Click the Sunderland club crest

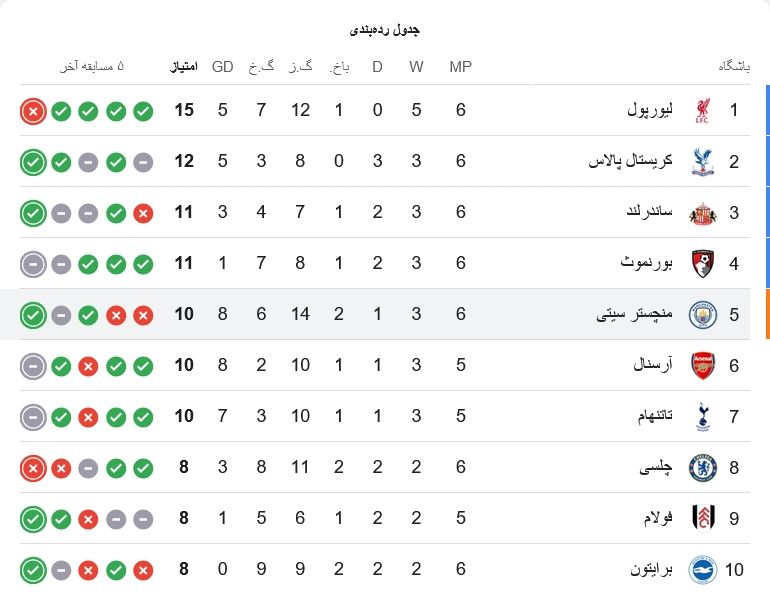703,213
